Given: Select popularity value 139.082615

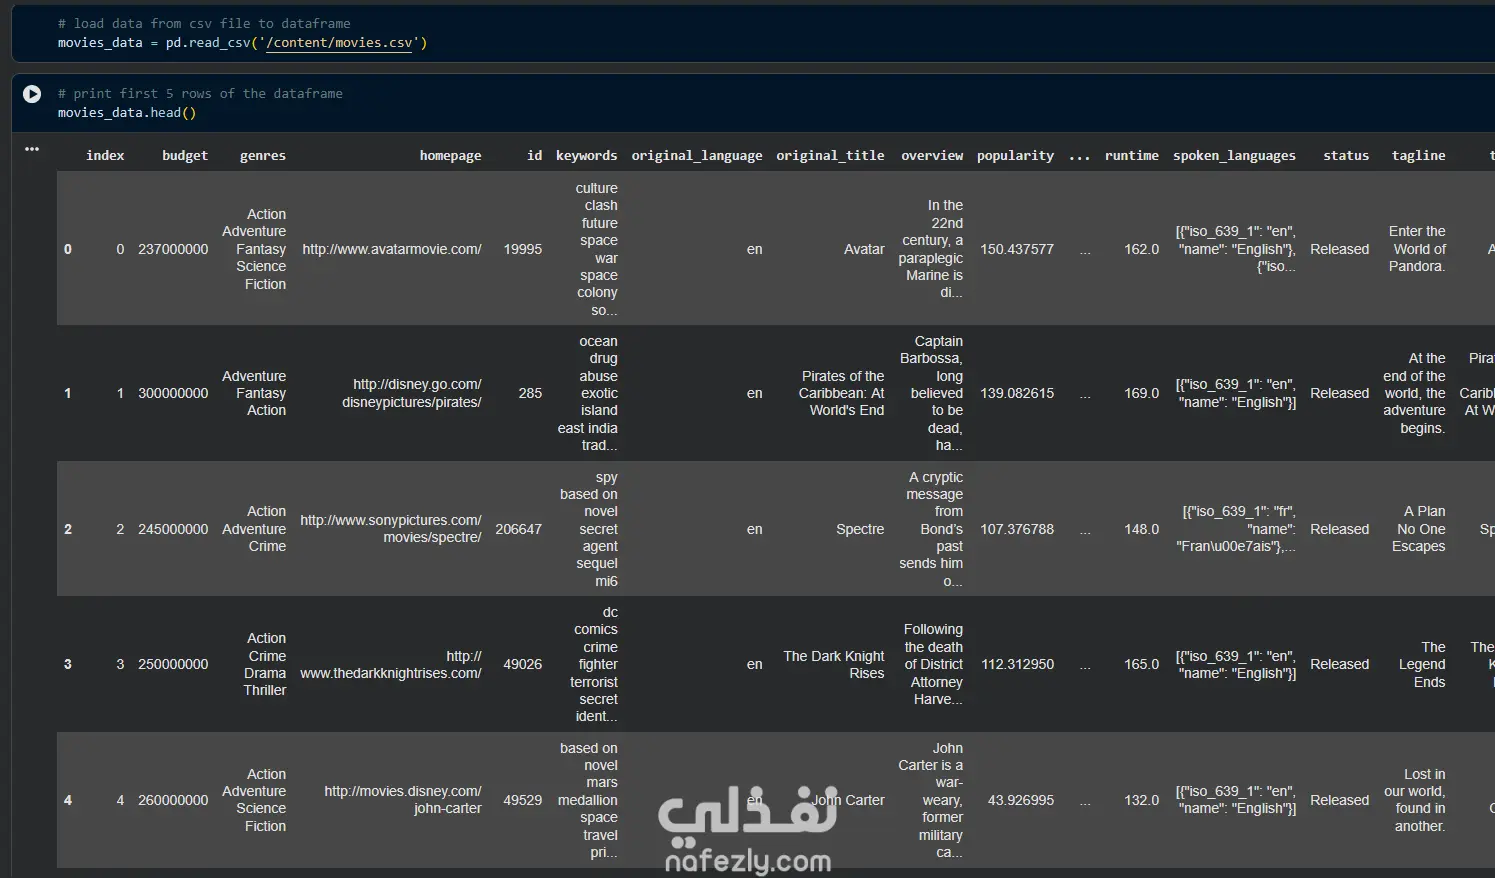Looking at the screenshot, I should coord(1017,394).
